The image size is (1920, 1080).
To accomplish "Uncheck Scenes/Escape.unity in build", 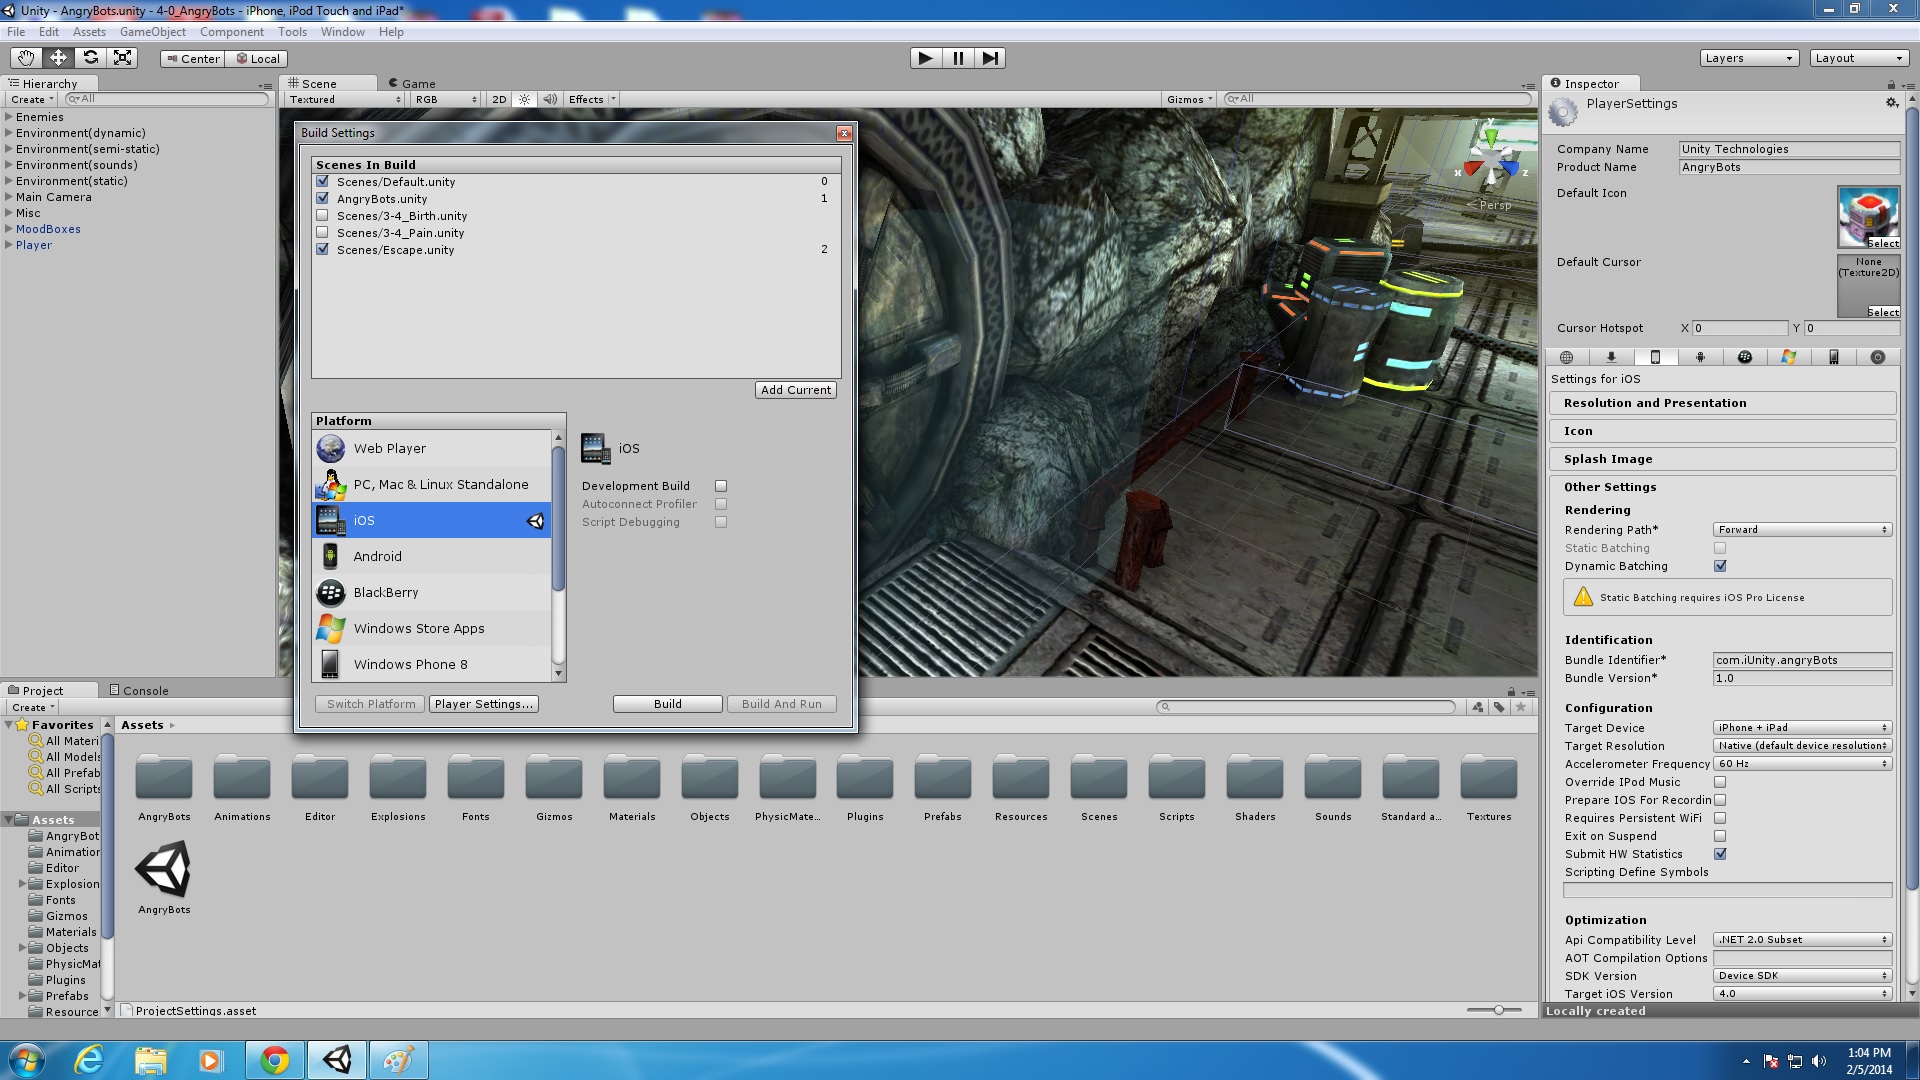I will coord(322,249).
